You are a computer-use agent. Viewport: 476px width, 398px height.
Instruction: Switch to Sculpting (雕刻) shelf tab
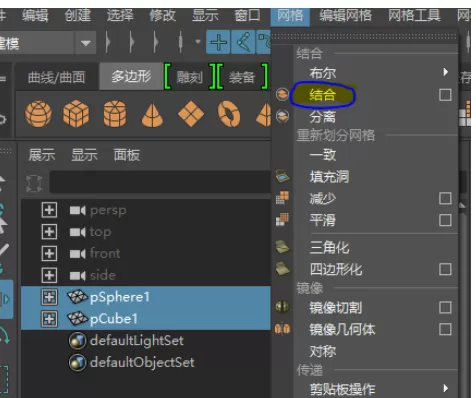click(x=189, y=77)
